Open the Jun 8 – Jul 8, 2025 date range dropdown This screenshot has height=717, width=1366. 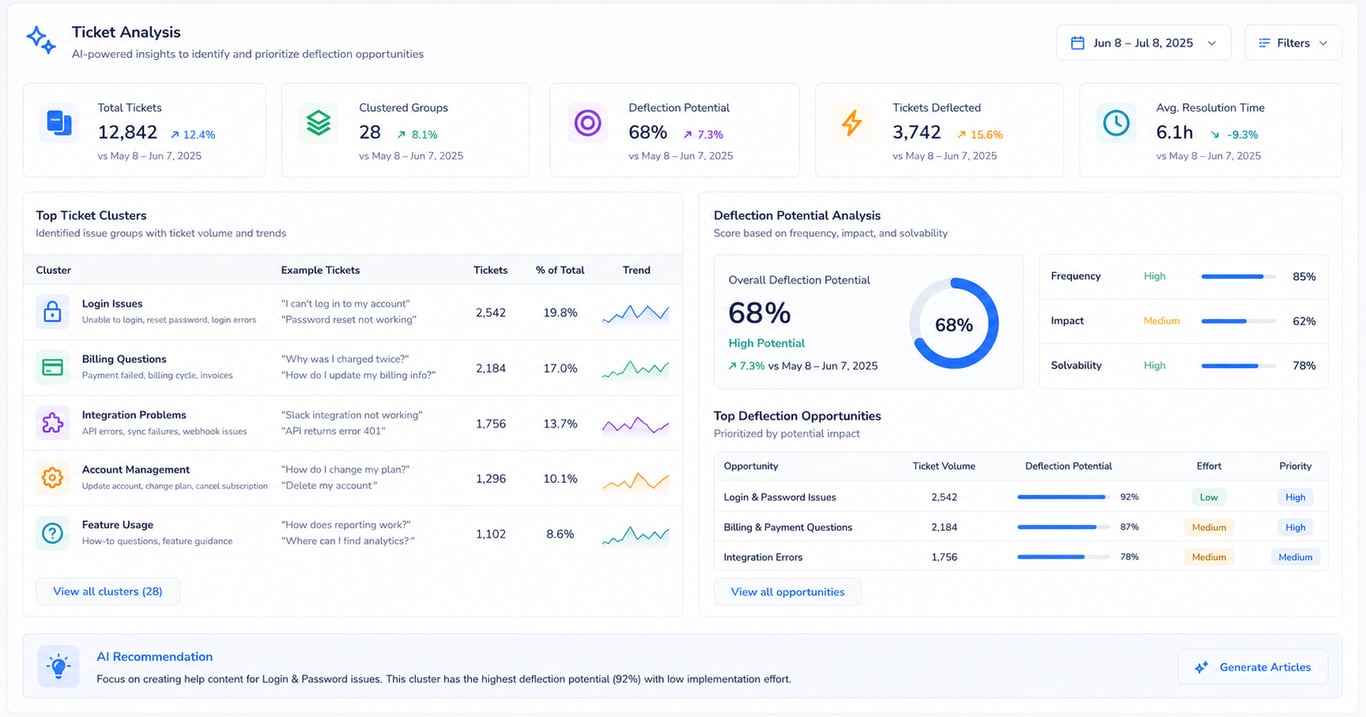click(x=1144, y=43)
